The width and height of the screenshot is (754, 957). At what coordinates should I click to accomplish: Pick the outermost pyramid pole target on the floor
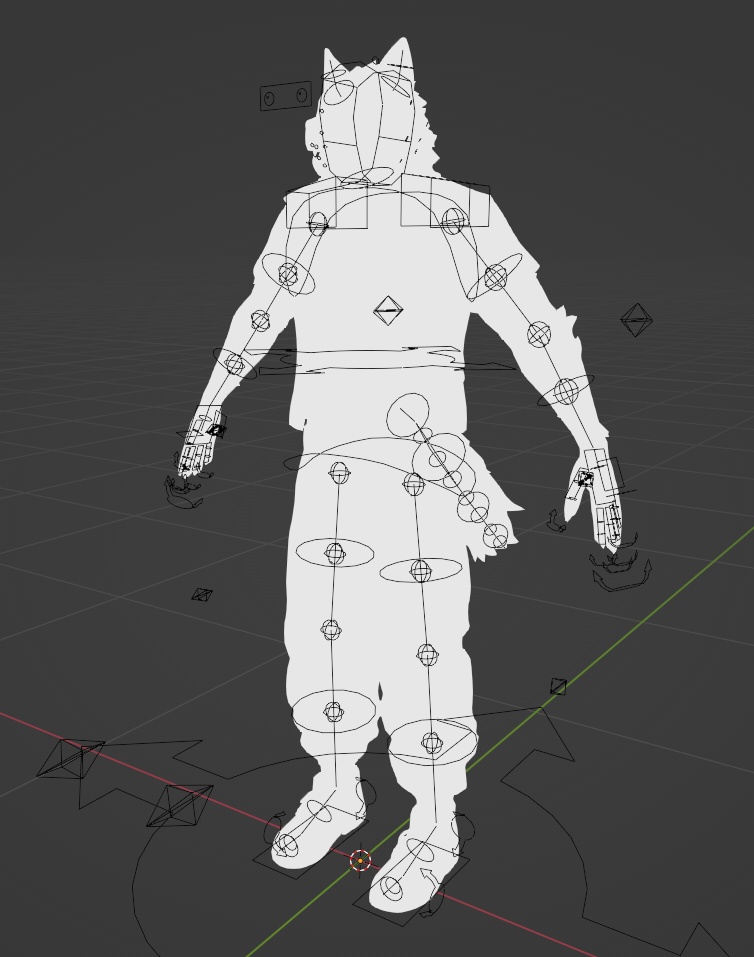pyautogui.click(x=71, y=757)
